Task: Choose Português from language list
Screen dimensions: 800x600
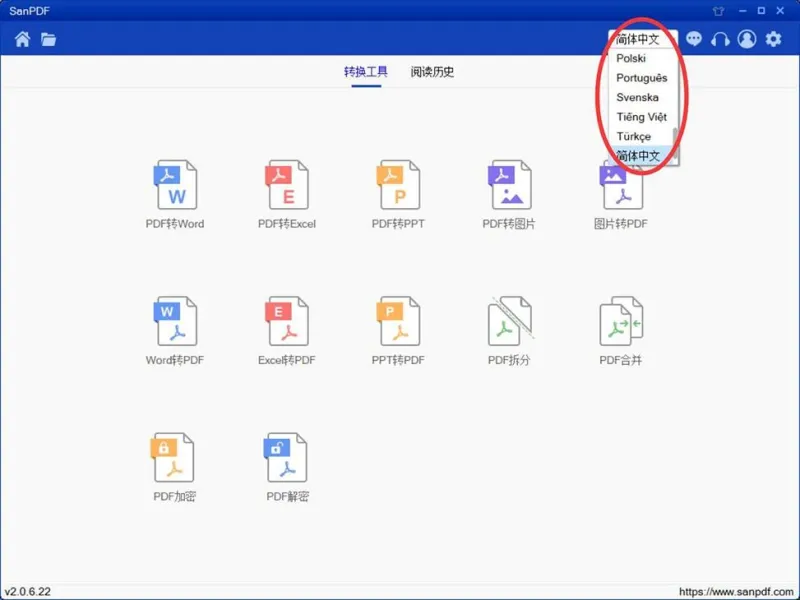Action: coord(641,78)
